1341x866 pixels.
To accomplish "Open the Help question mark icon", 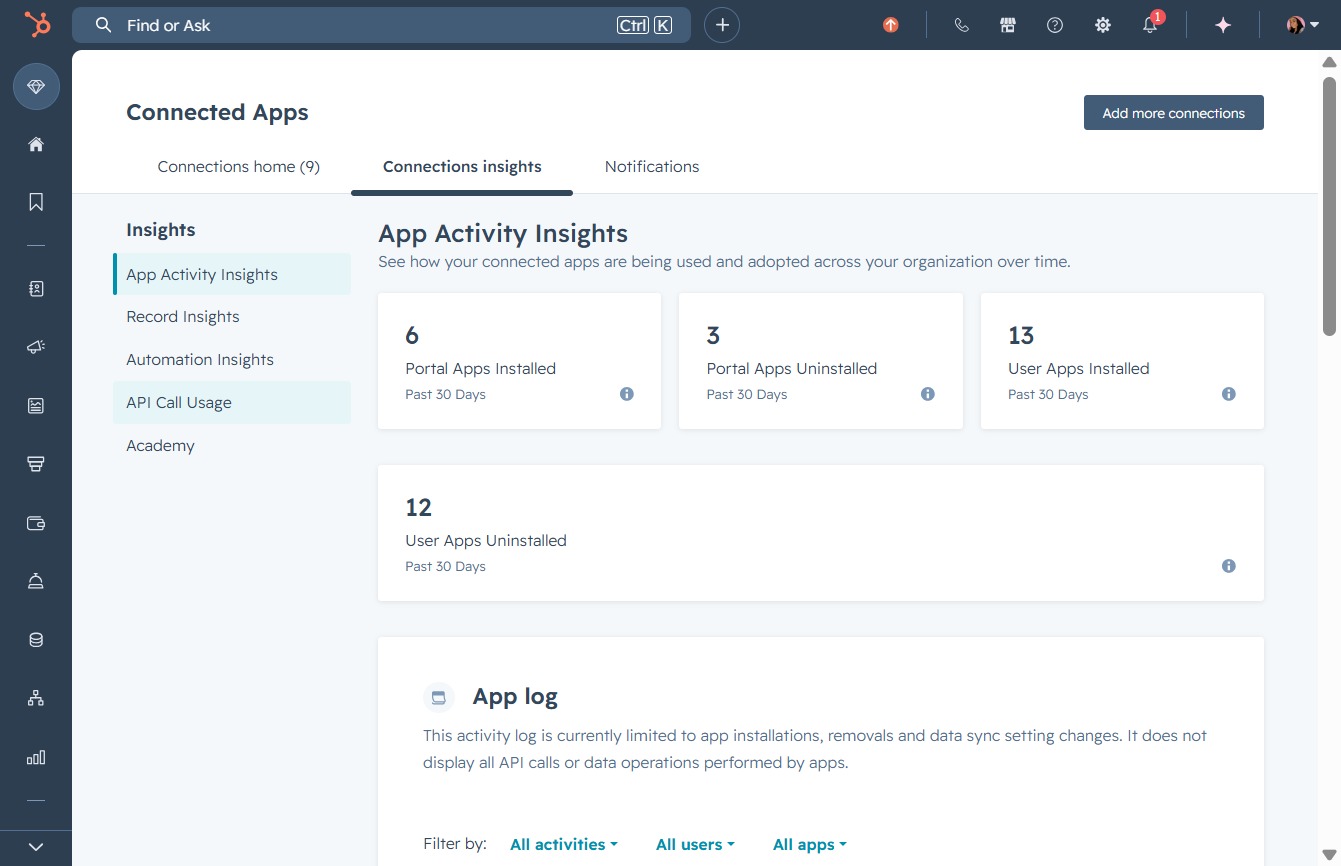I will tap(1055, 25).
